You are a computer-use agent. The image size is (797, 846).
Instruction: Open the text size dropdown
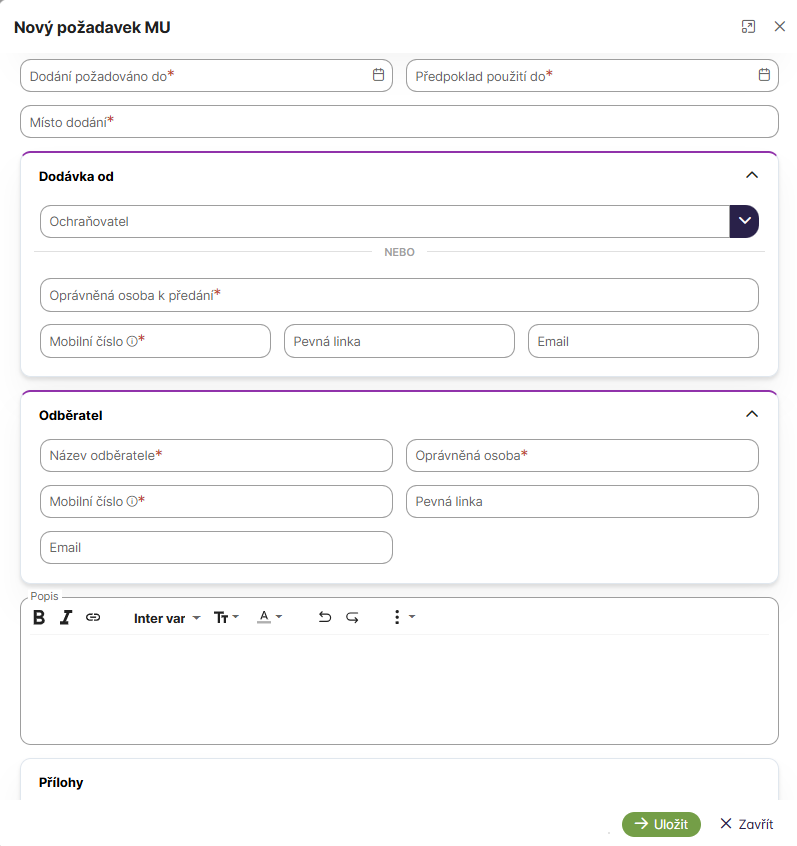(227, 618)
